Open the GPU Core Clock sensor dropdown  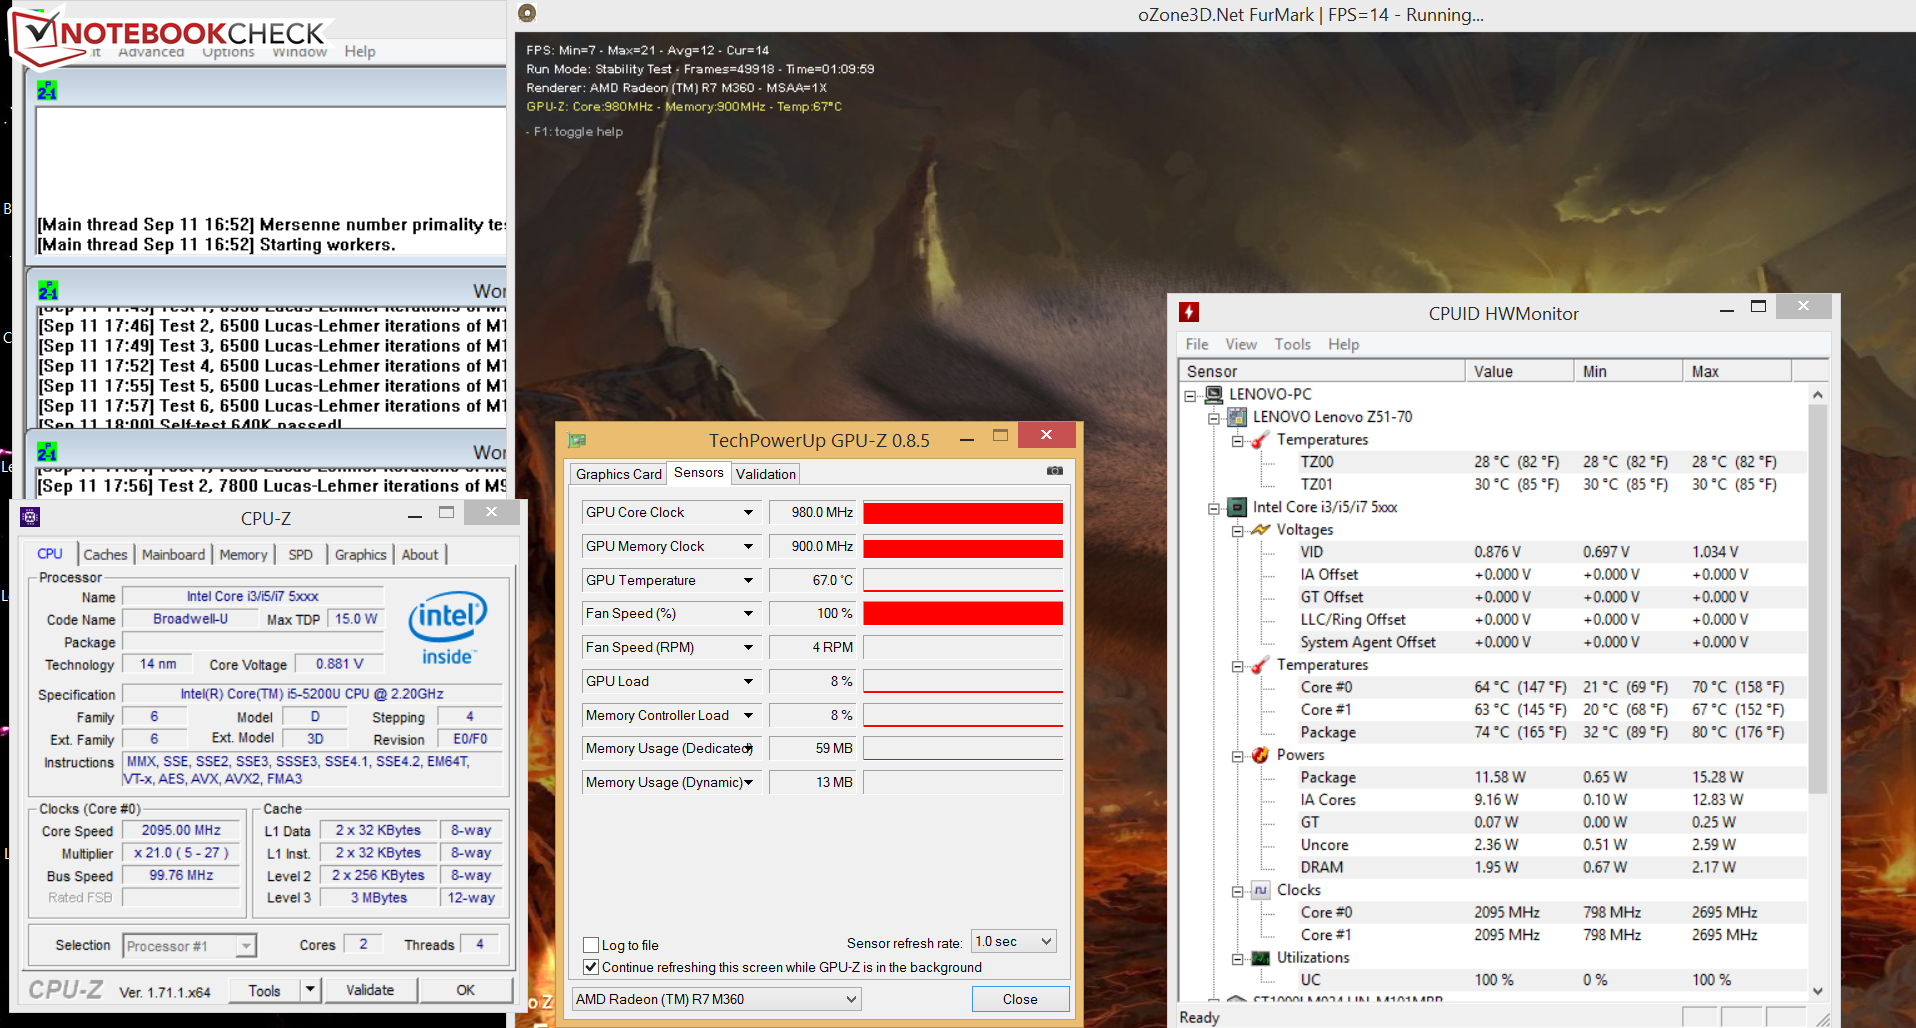748,512
